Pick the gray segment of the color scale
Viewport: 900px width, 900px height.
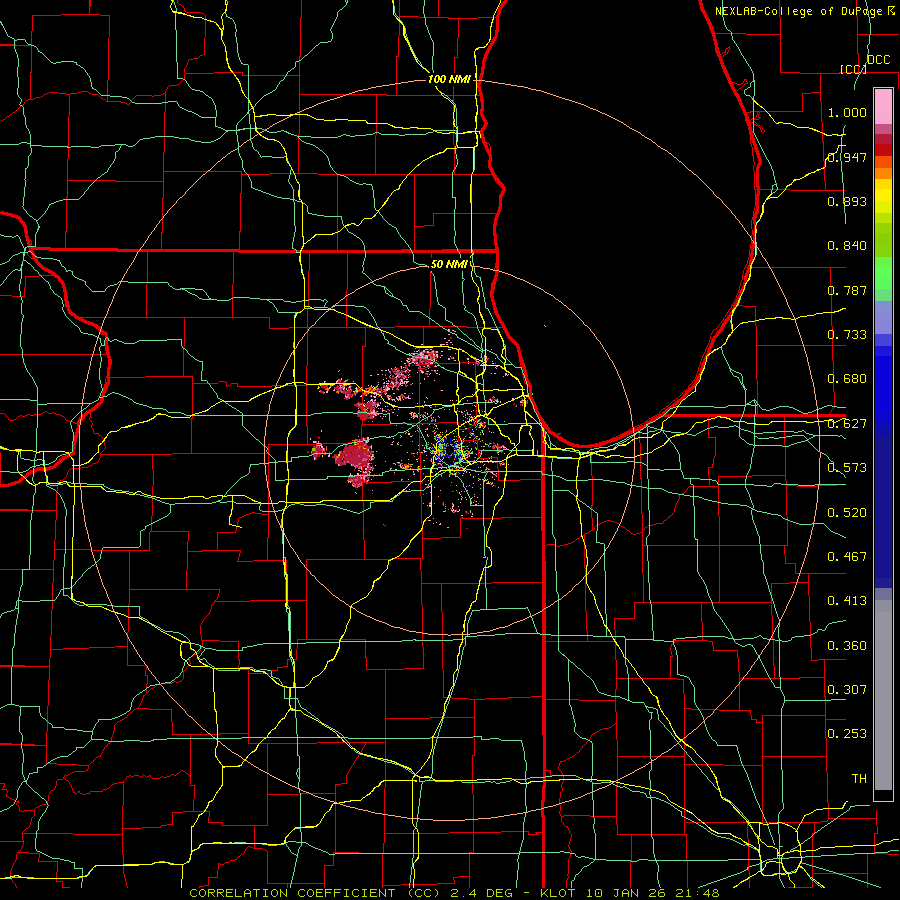point(883,695)
